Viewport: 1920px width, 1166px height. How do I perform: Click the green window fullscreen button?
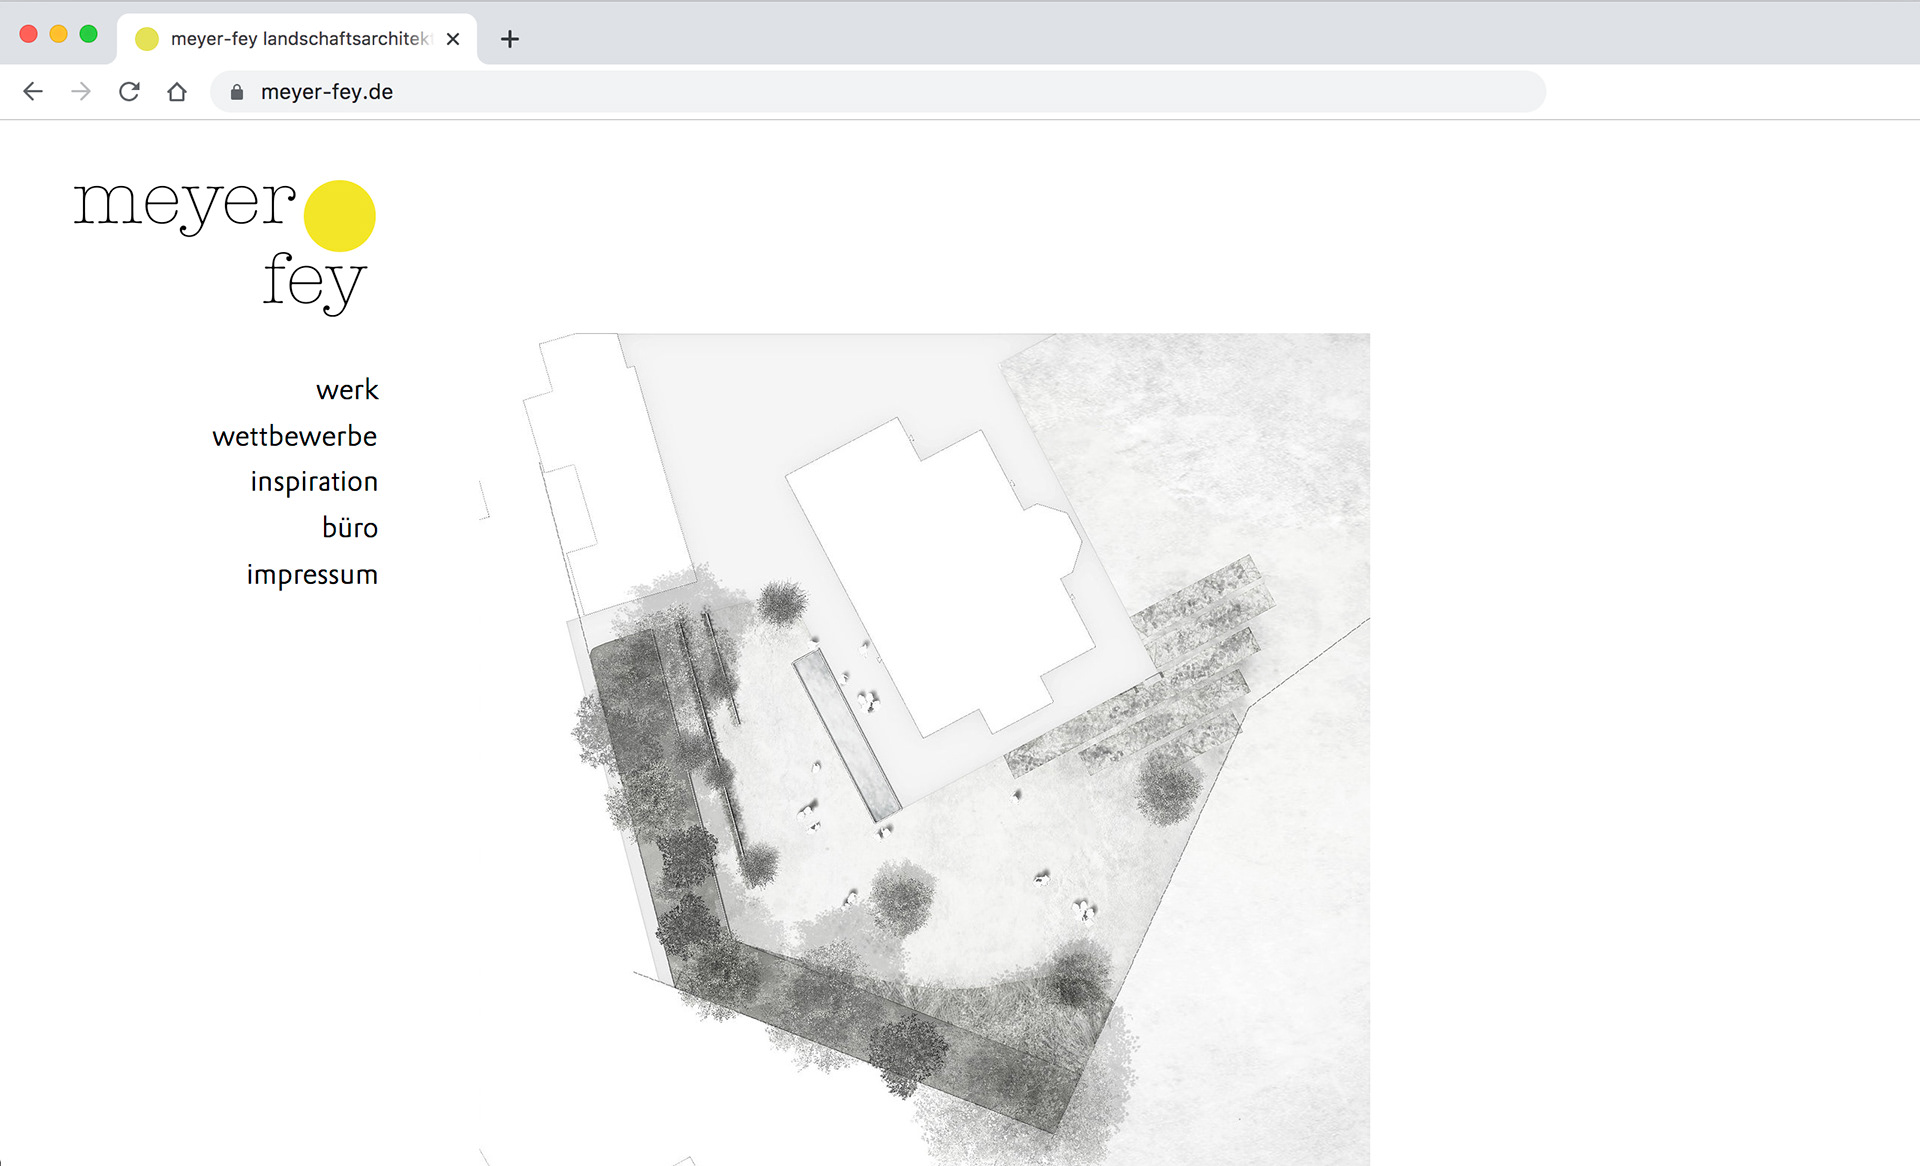click(89, 34)
